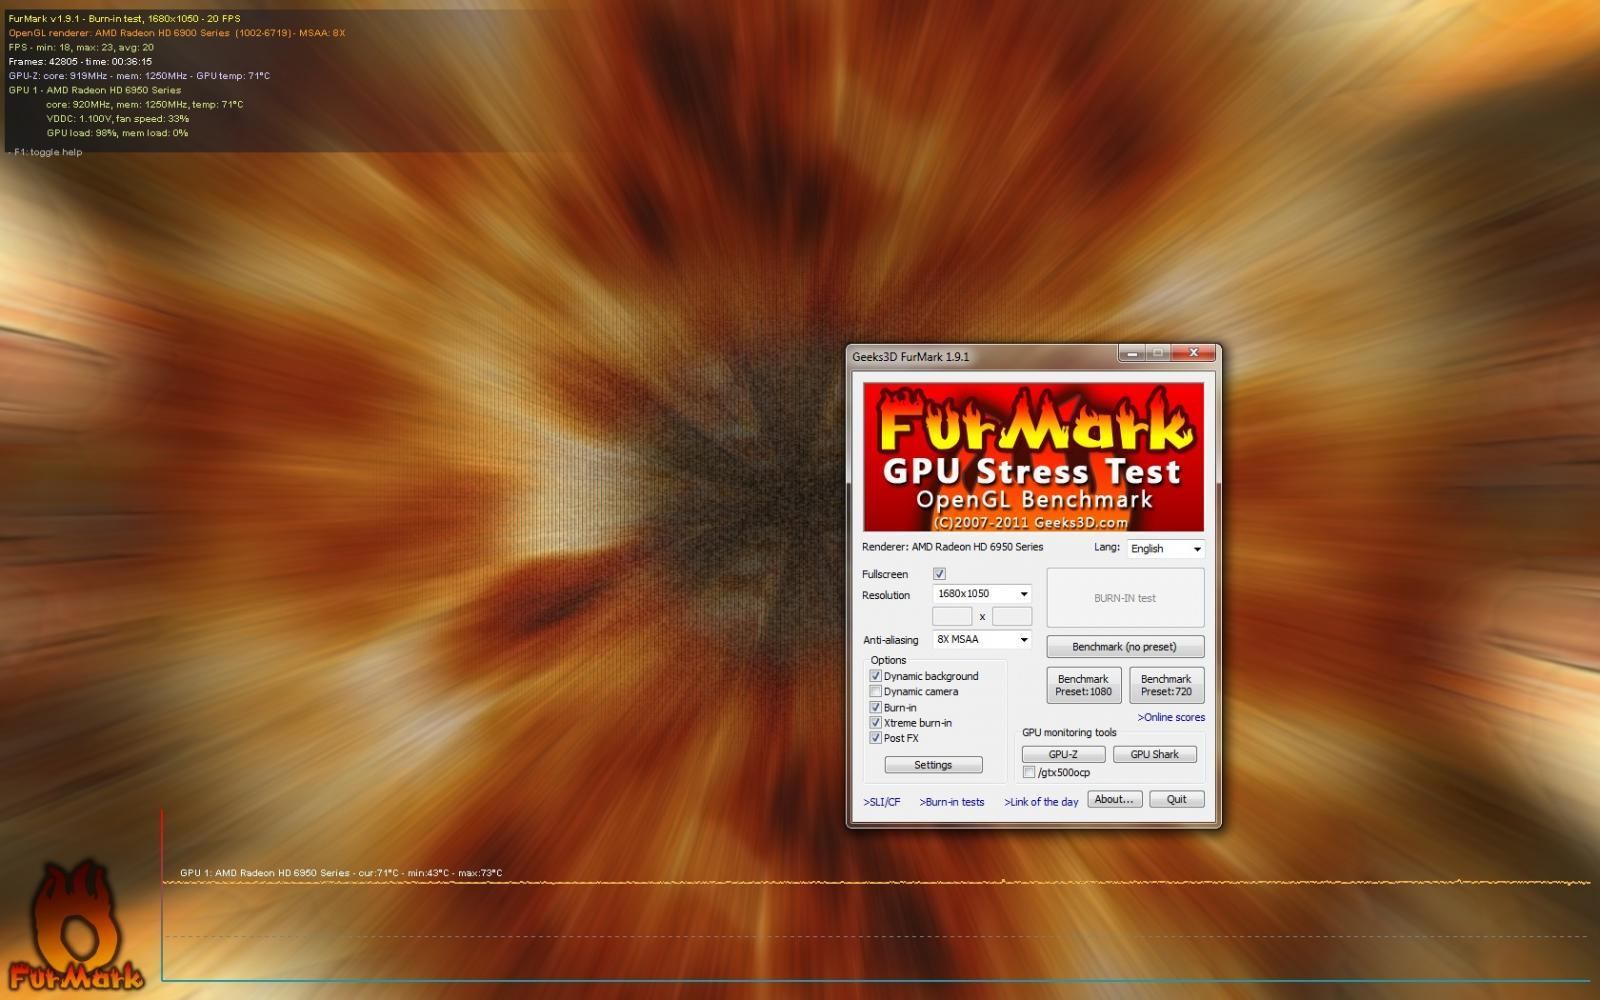
Task: Click the GPU temperature graph label
Action: click(341, 873)
